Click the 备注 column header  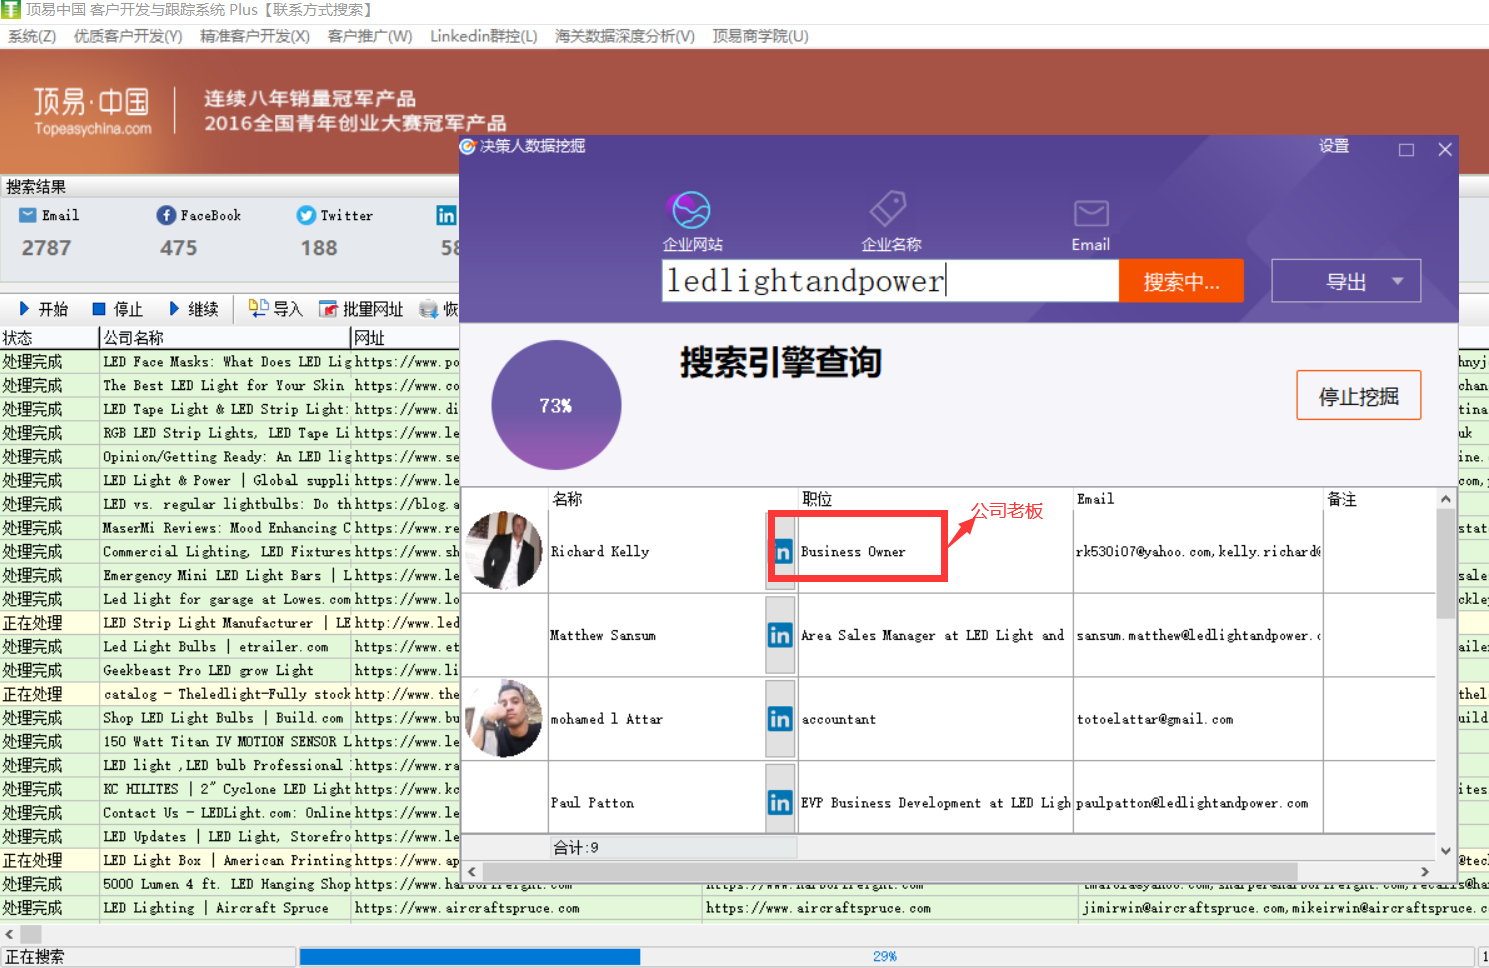pyautogui.click(x=1379, y=499)
